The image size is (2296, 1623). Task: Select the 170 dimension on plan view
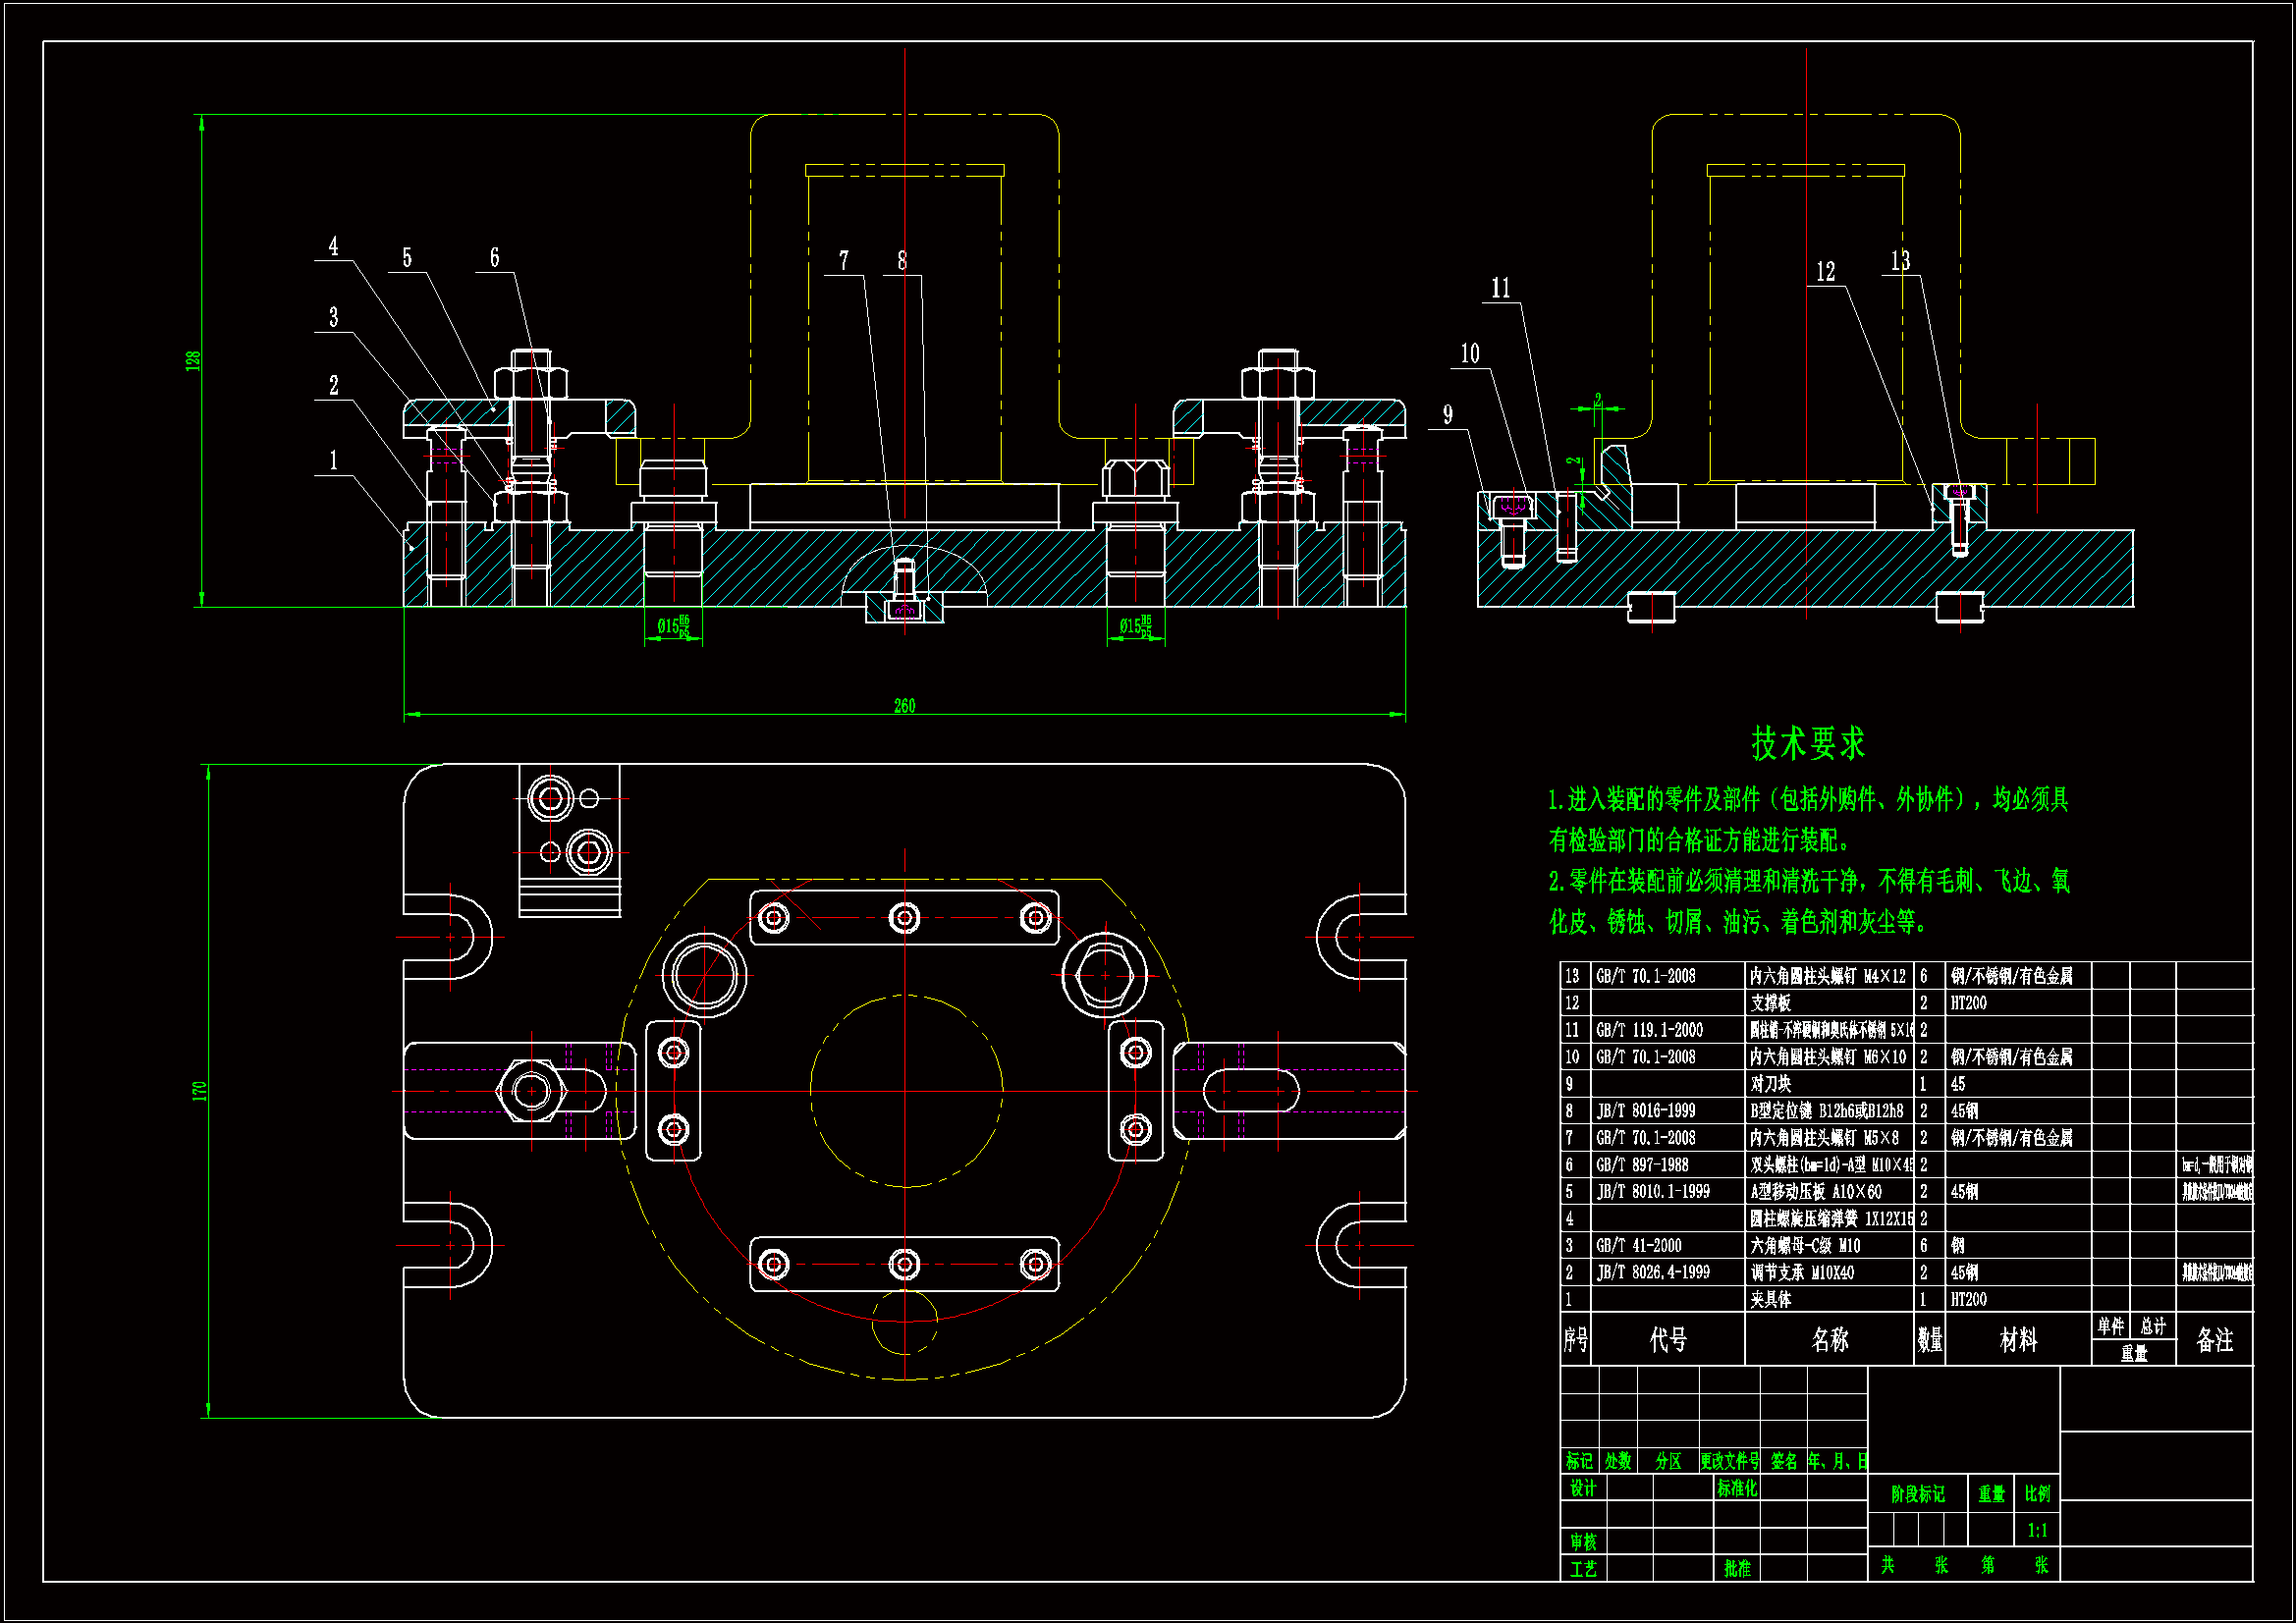tap(199, 1091)
